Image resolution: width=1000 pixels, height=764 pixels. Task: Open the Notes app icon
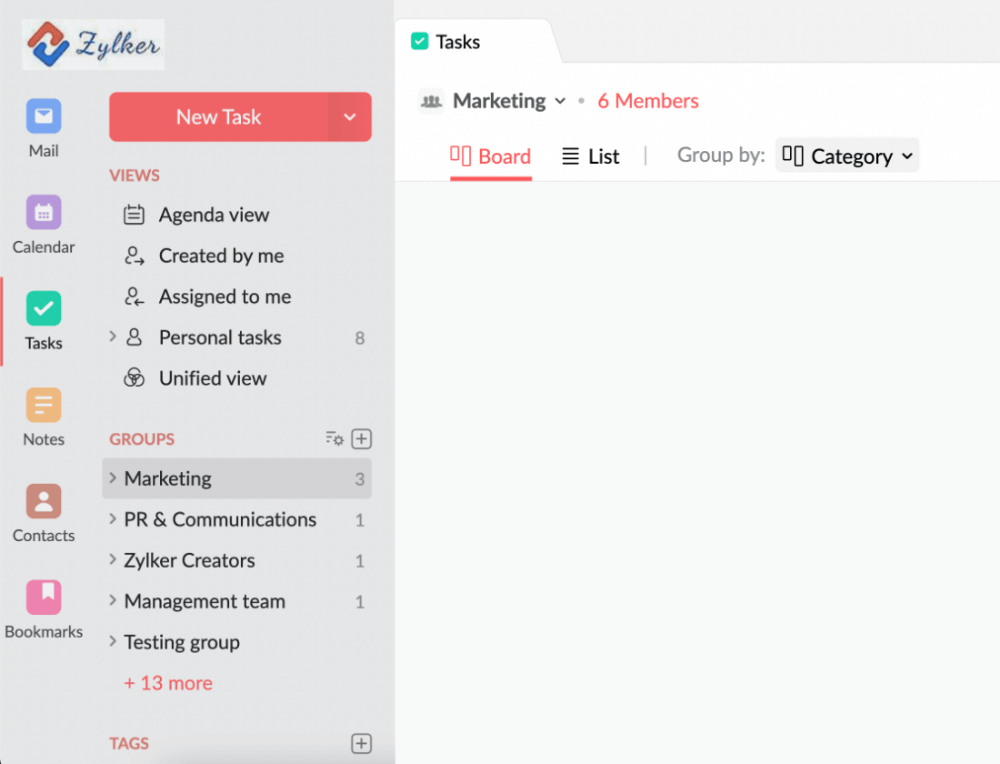point(43,405)
